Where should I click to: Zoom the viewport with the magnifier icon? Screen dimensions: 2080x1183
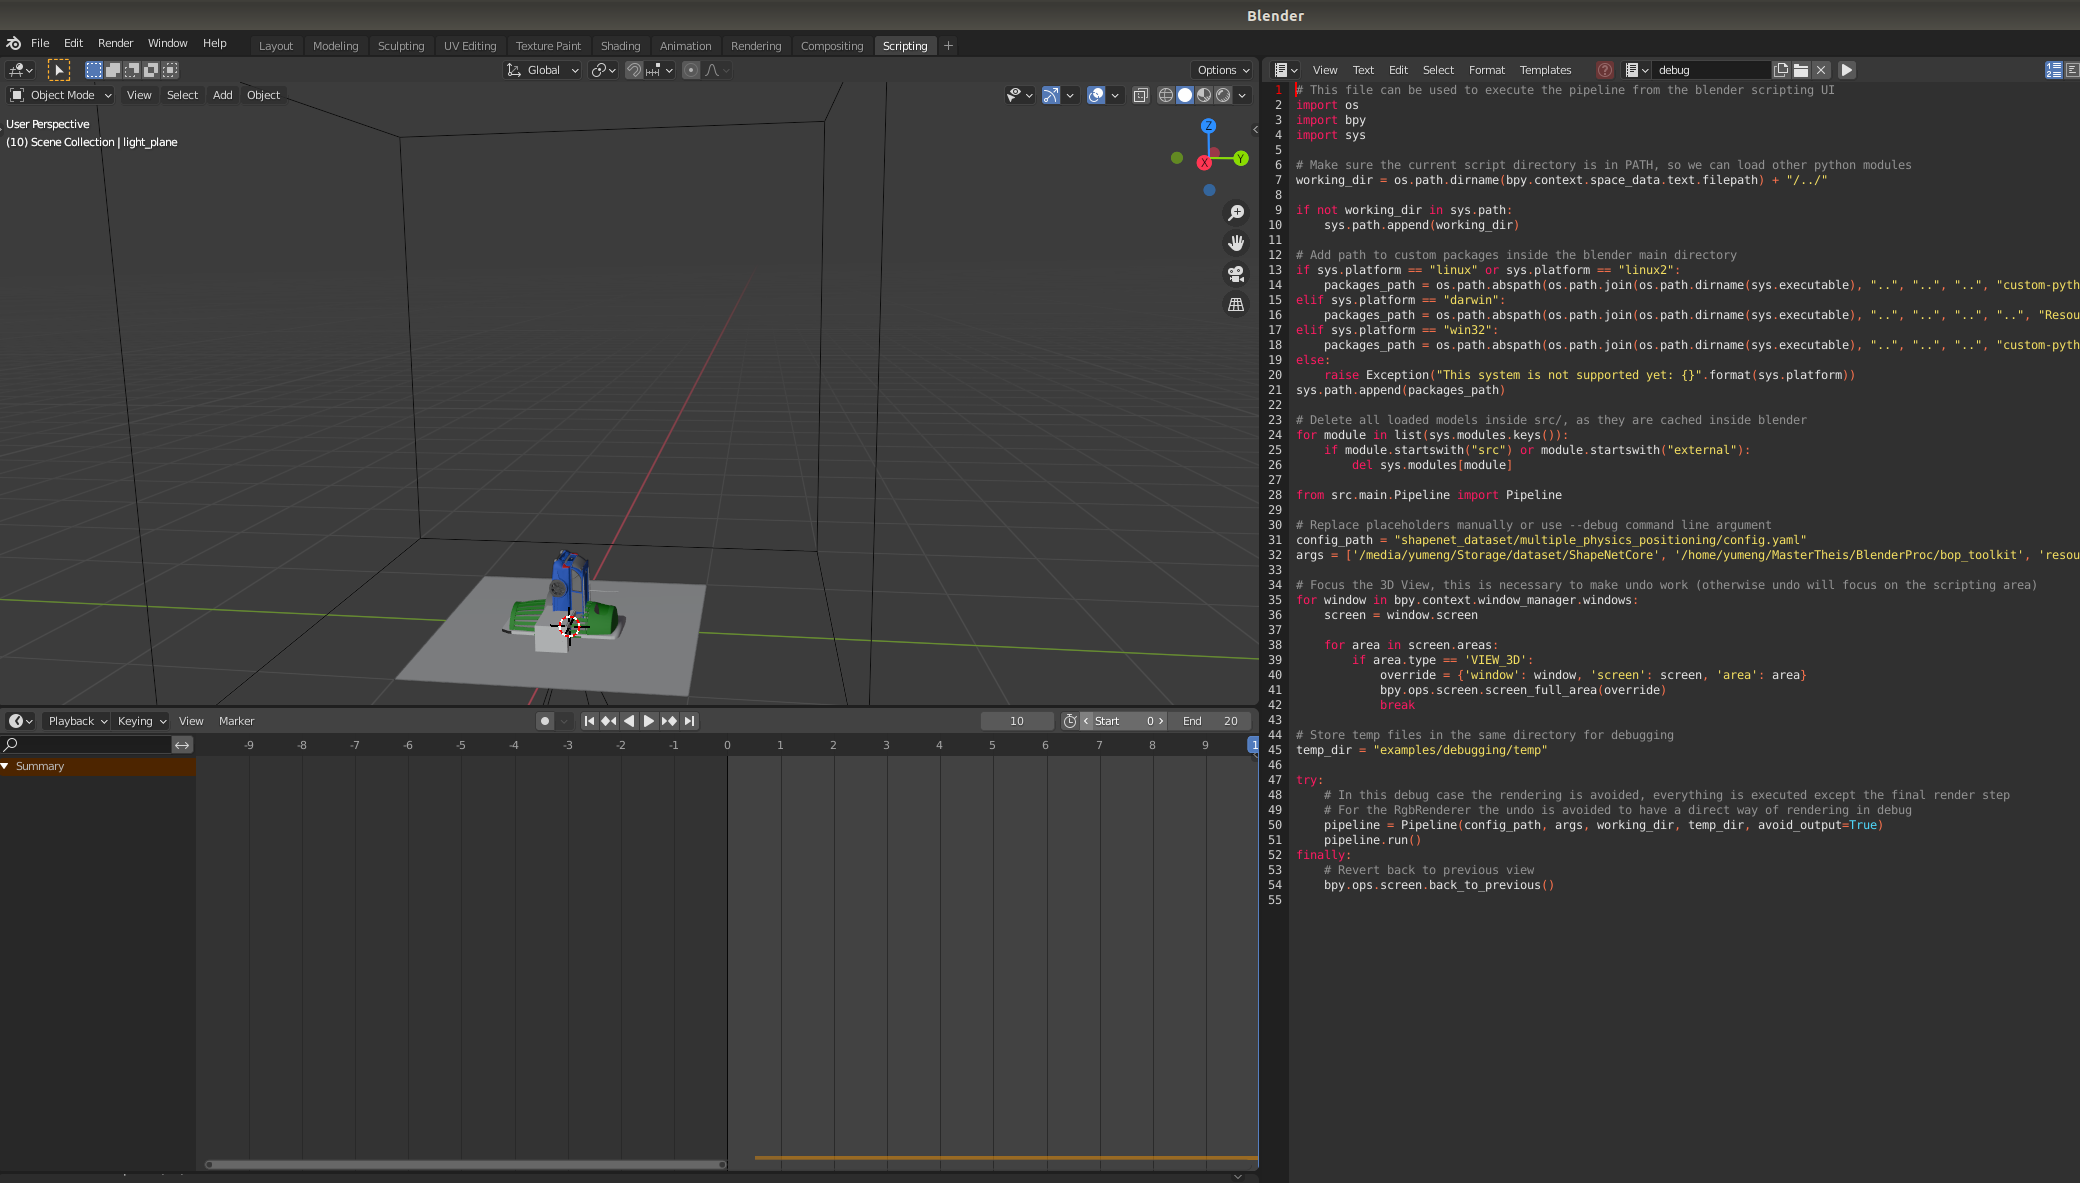[x=1236, y=212]
